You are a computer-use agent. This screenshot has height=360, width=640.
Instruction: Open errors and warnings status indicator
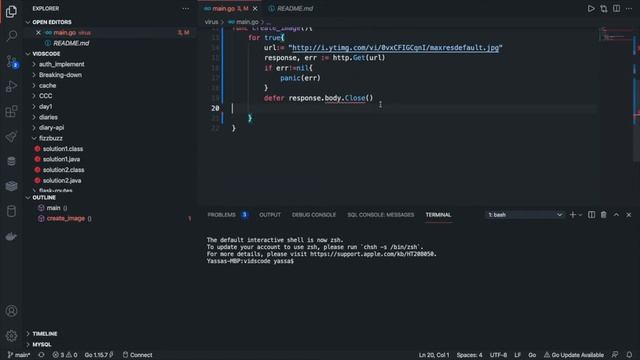[x=64, y=355]
